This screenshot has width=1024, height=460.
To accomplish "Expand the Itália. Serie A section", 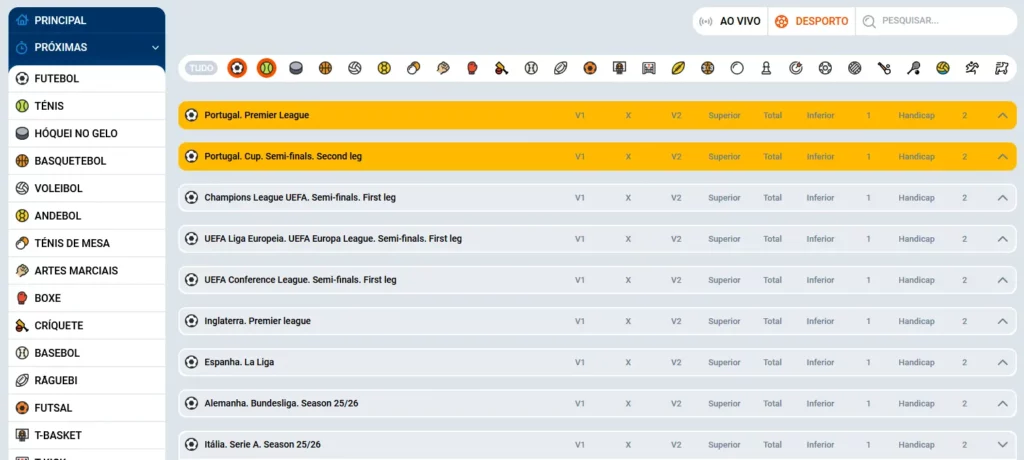I will 1003,445.
